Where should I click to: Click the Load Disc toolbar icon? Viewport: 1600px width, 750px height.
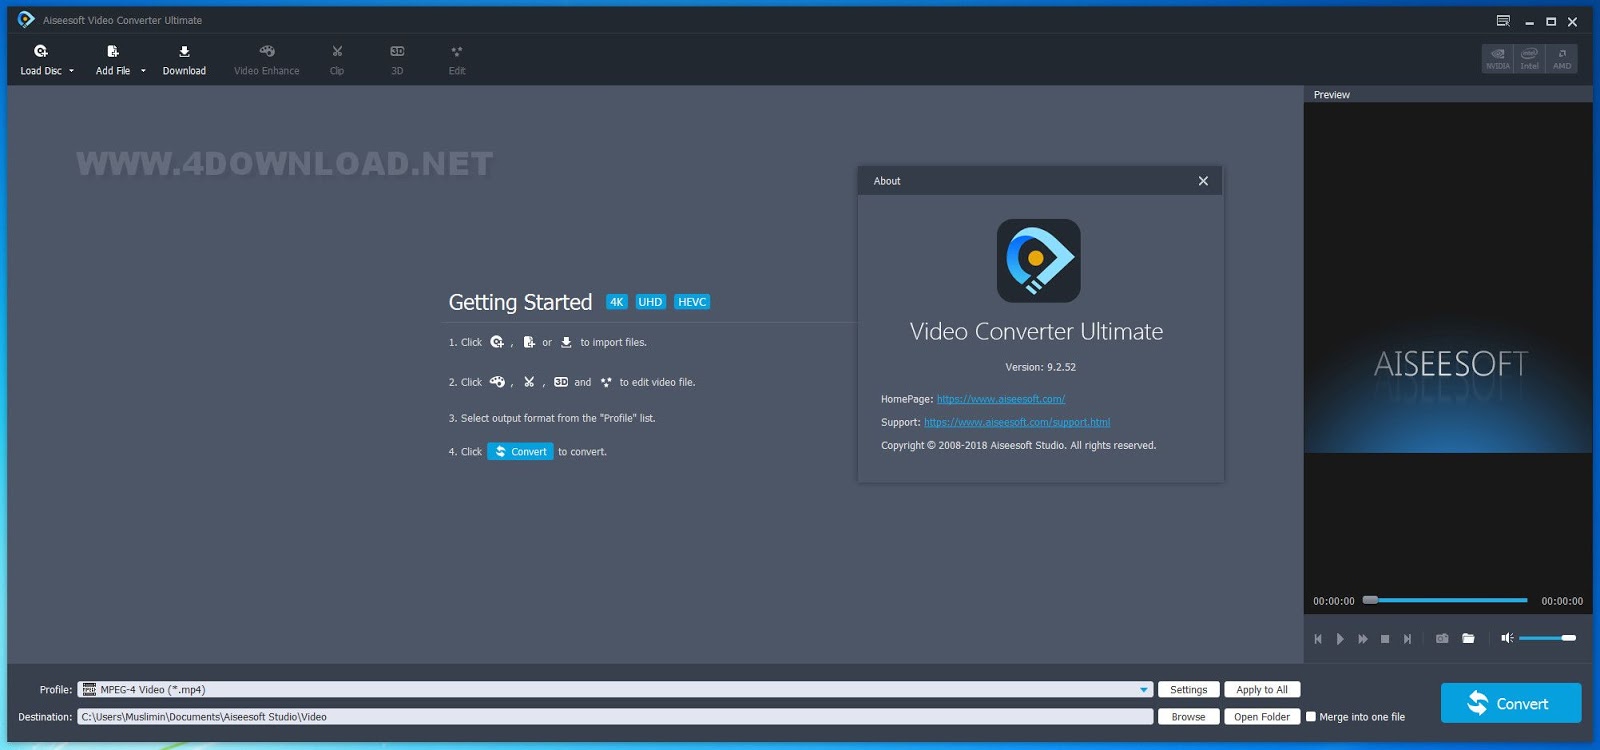[x=41, y=51]
